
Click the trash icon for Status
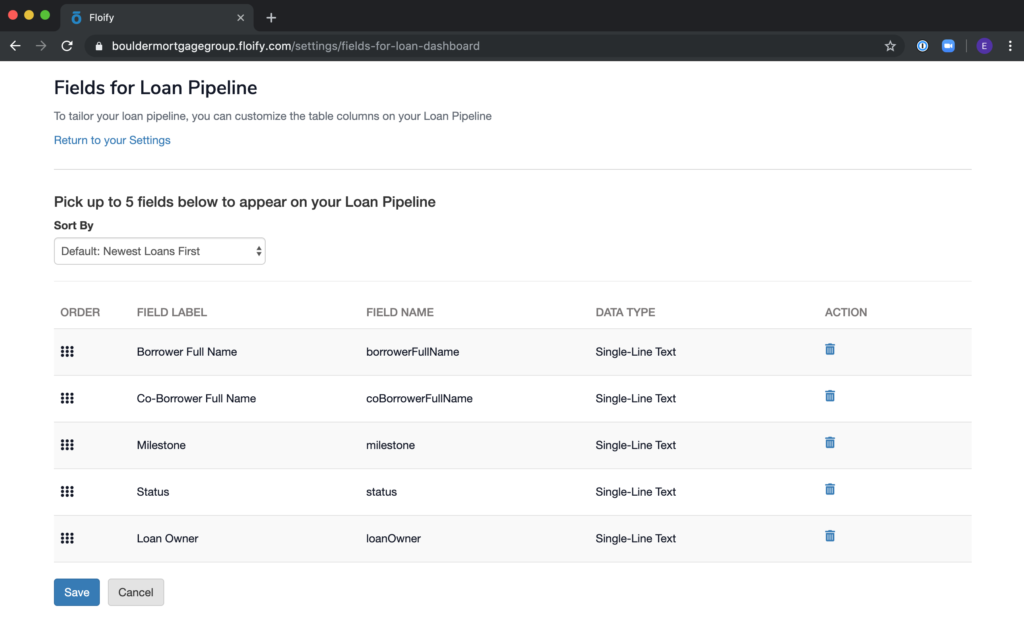pyautogui.click(x=829, y=489)
